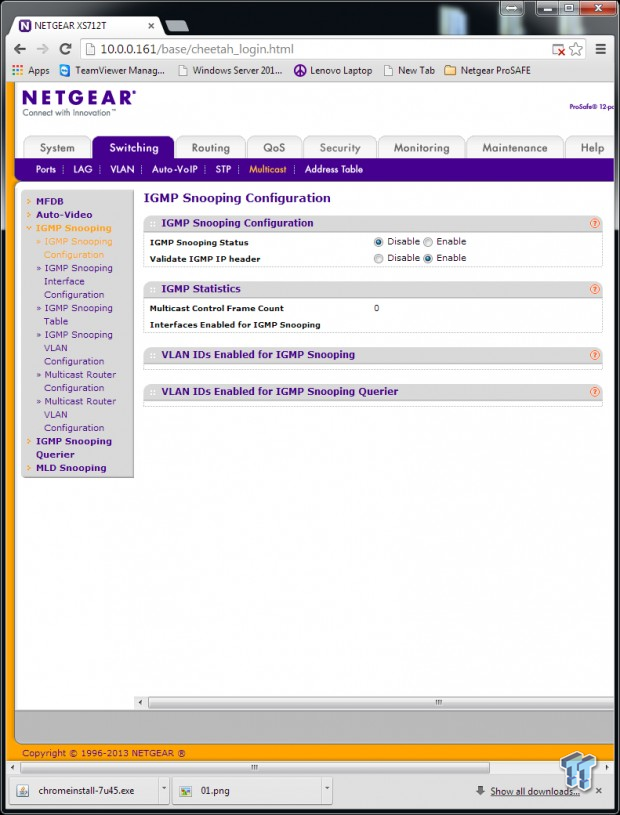Open help for IGMP Snooping Configuration section
The height and width of the screenshot is (815, 620).
(595, 224)
